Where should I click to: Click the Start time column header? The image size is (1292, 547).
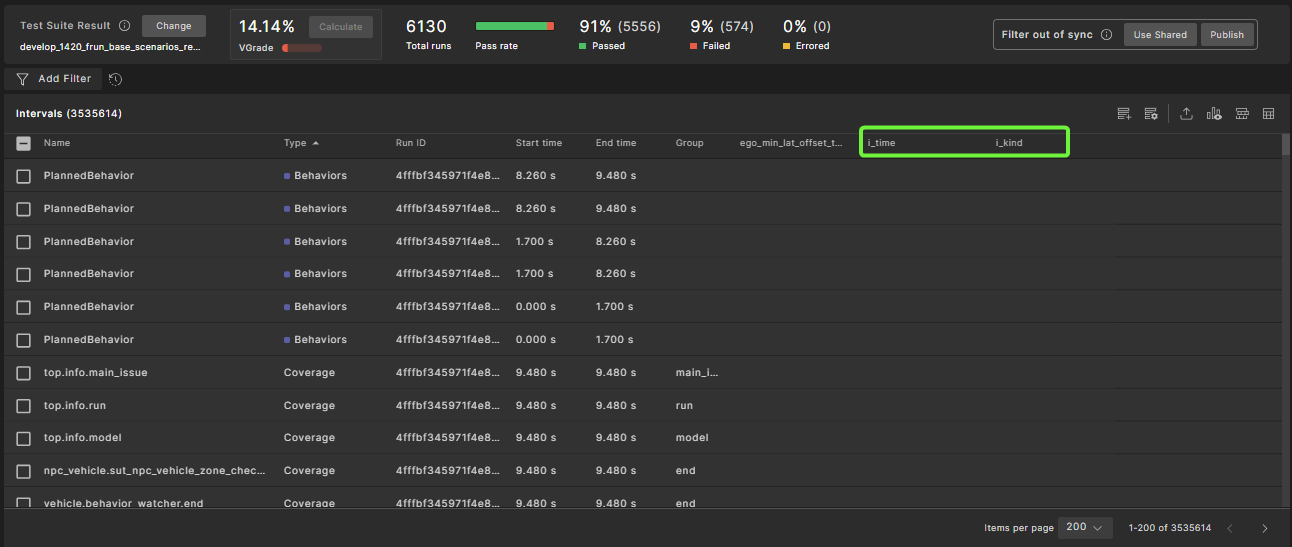pyautogui.click(x=538, y=143)
